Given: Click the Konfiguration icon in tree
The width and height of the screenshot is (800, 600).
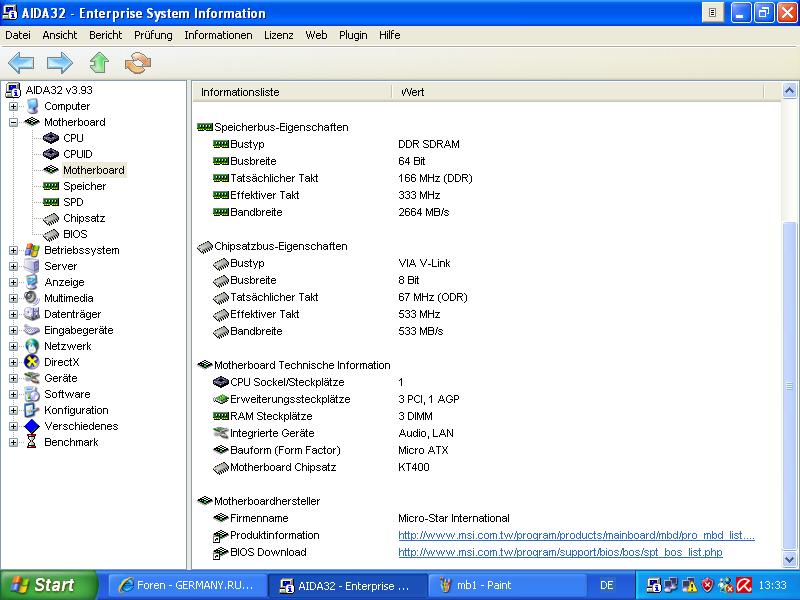Looking at the screenshot, I should pyautogui.click(x=32, y=410).
